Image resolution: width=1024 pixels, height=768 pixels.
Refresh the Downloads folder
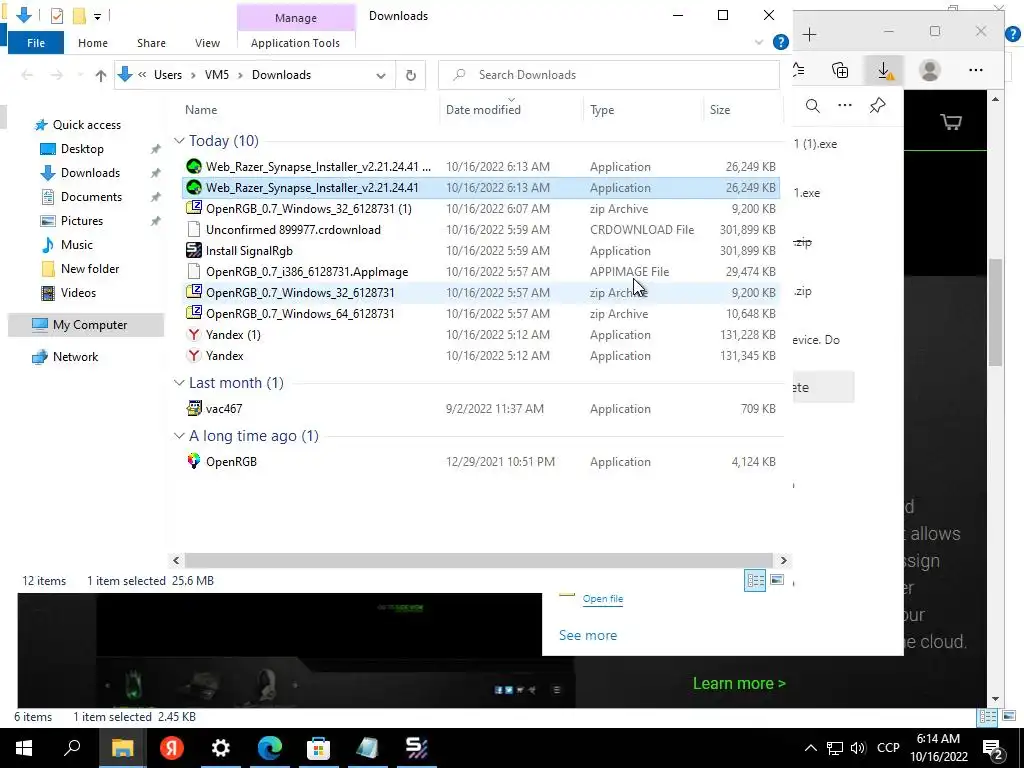(x=411, y=75)
